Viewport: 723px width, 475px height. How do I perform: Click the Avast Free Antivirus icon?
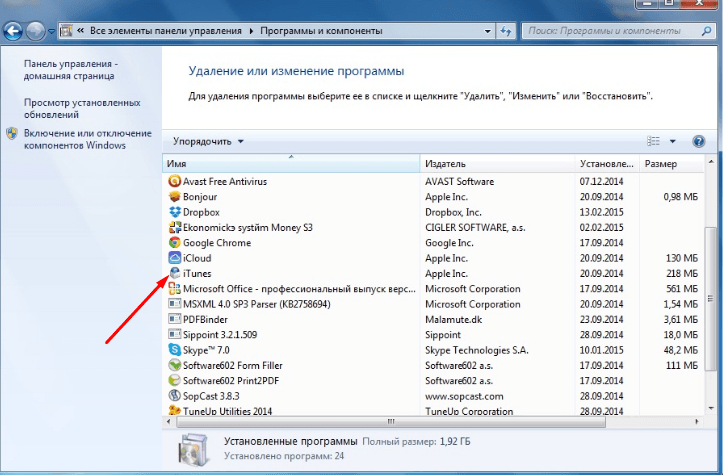(x=174, y=181)
